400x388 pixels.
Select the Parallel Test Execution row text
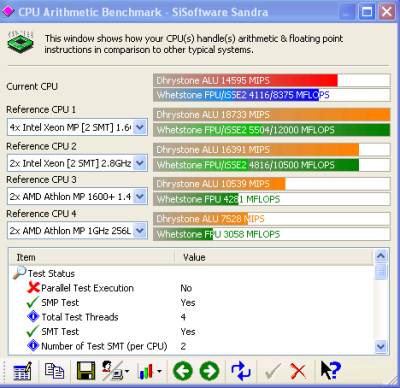pos(87,288)
